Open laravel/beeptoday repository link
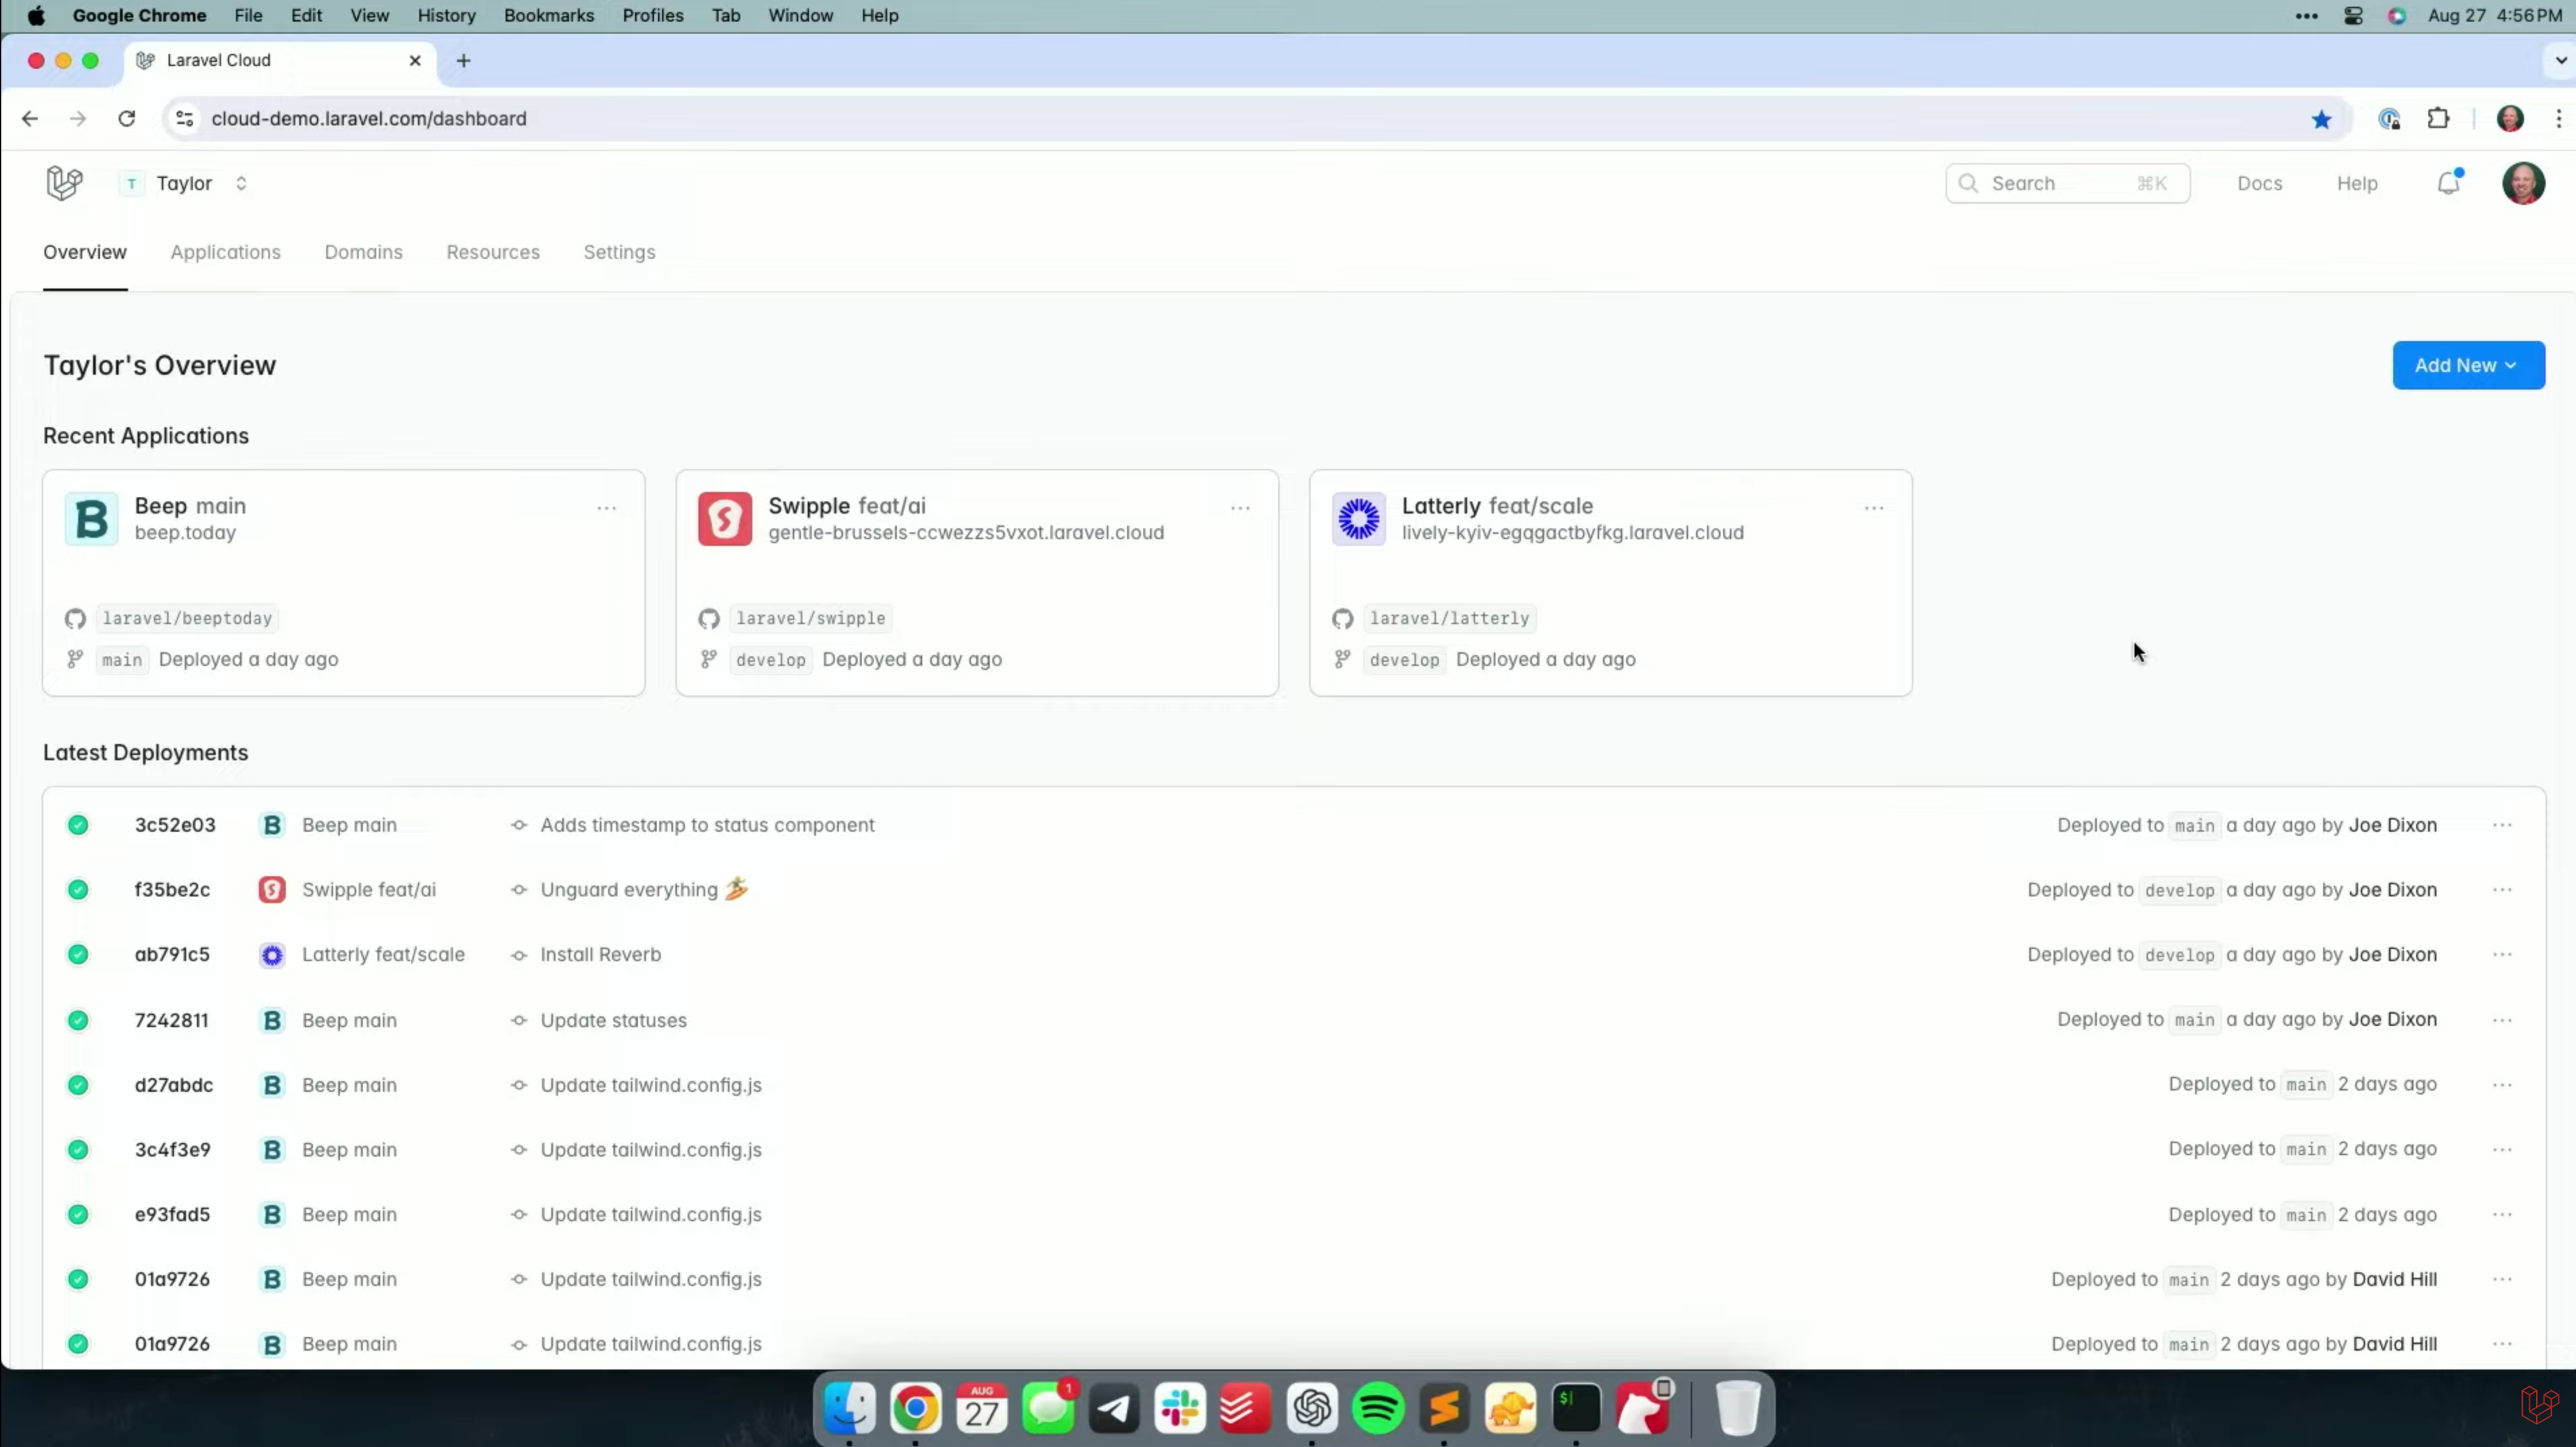The width and height of the screenshot is (2576, 1447). pyautogui.click(x=187, y=618)
